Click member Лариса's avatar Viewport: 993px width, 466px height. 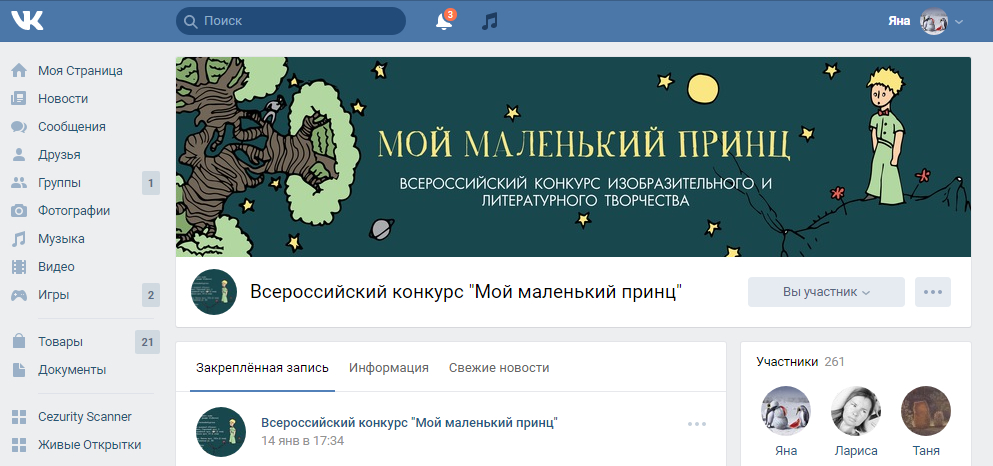point(856,411)
